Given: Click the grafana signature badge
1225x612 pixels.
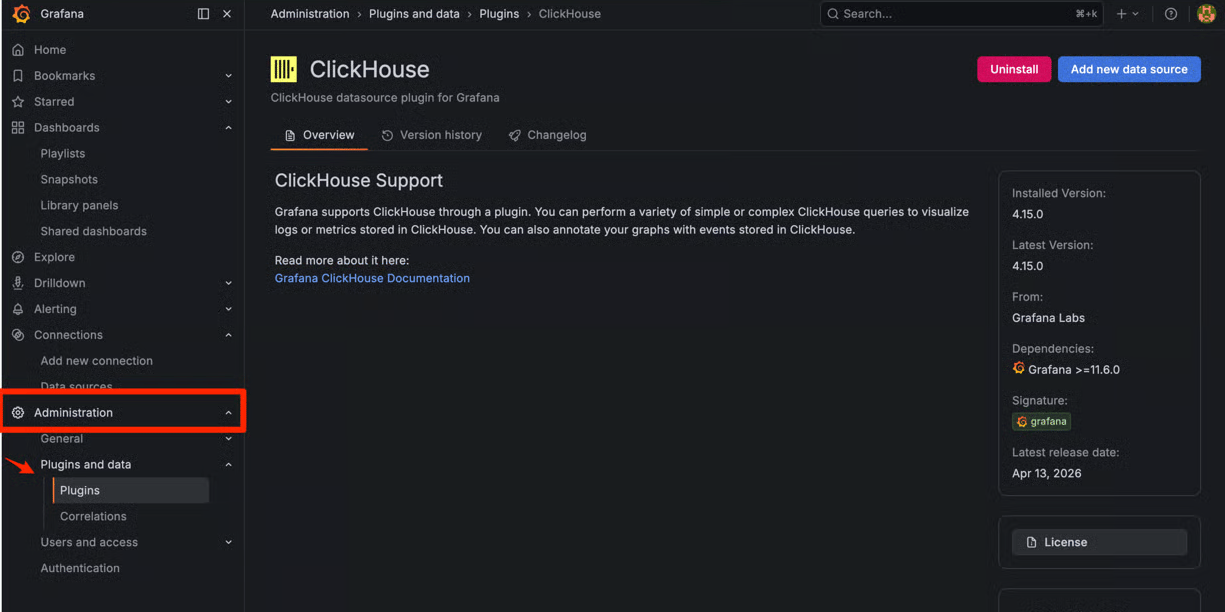Looking at the screenshot, I should click(x=1041, y=421).
